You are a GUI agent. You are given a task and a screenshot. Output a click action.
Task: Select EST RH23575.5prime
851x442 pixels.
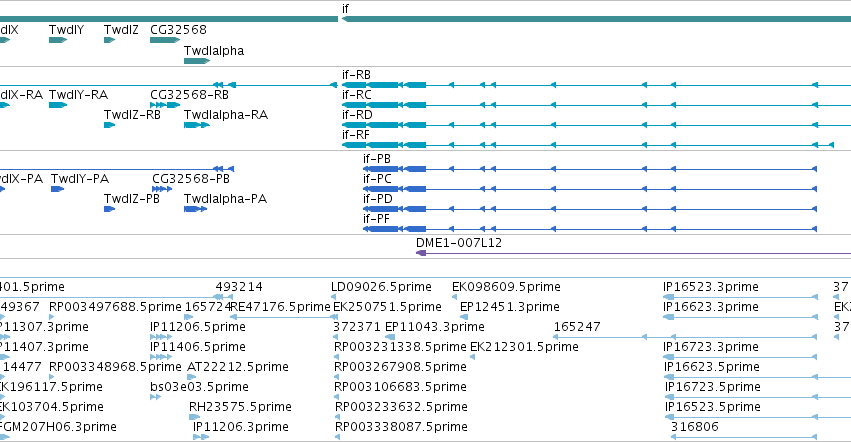tap(240, 408)
